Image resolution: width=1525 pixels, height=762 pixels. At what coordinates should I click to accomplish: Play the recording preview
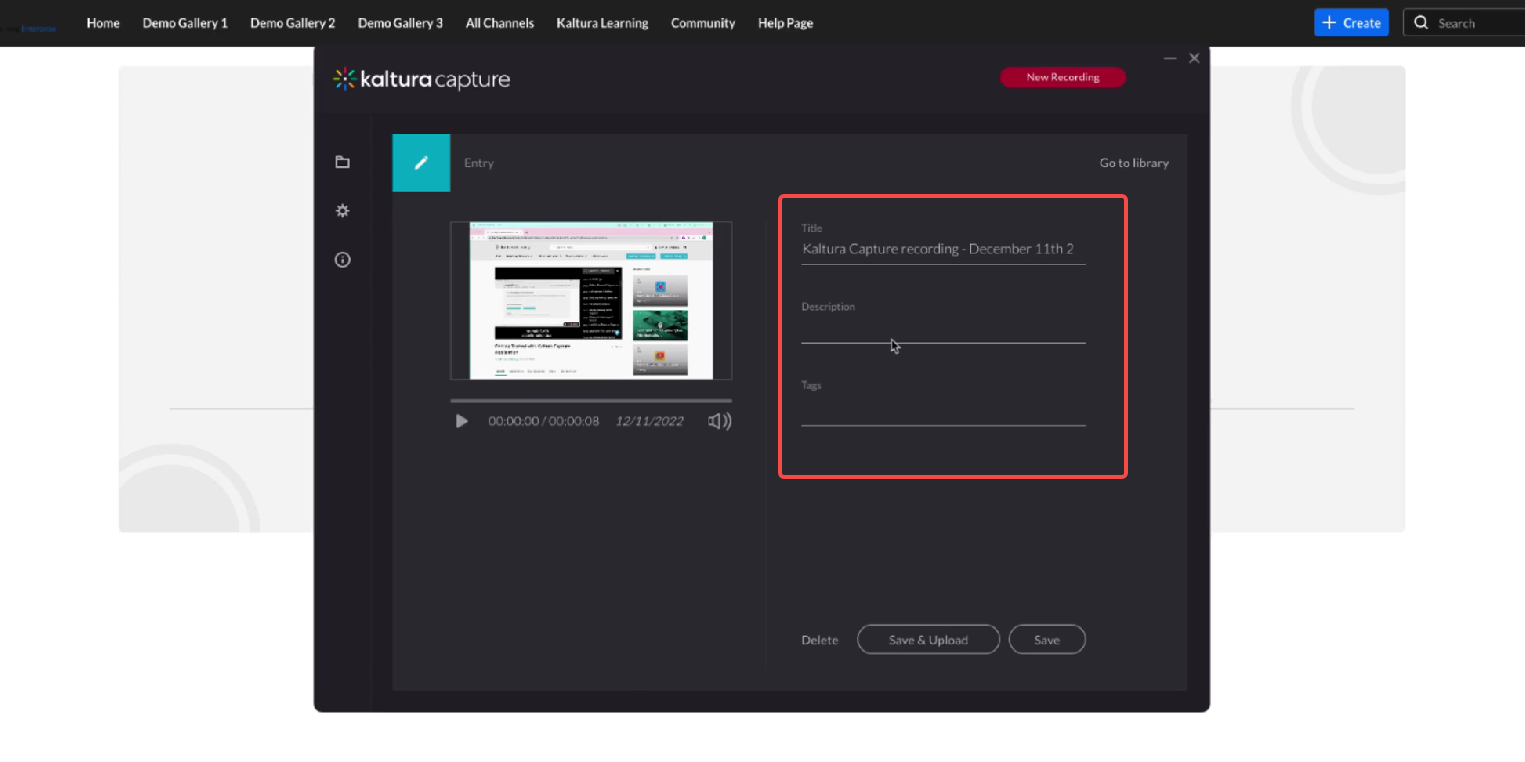click(461, 421)
